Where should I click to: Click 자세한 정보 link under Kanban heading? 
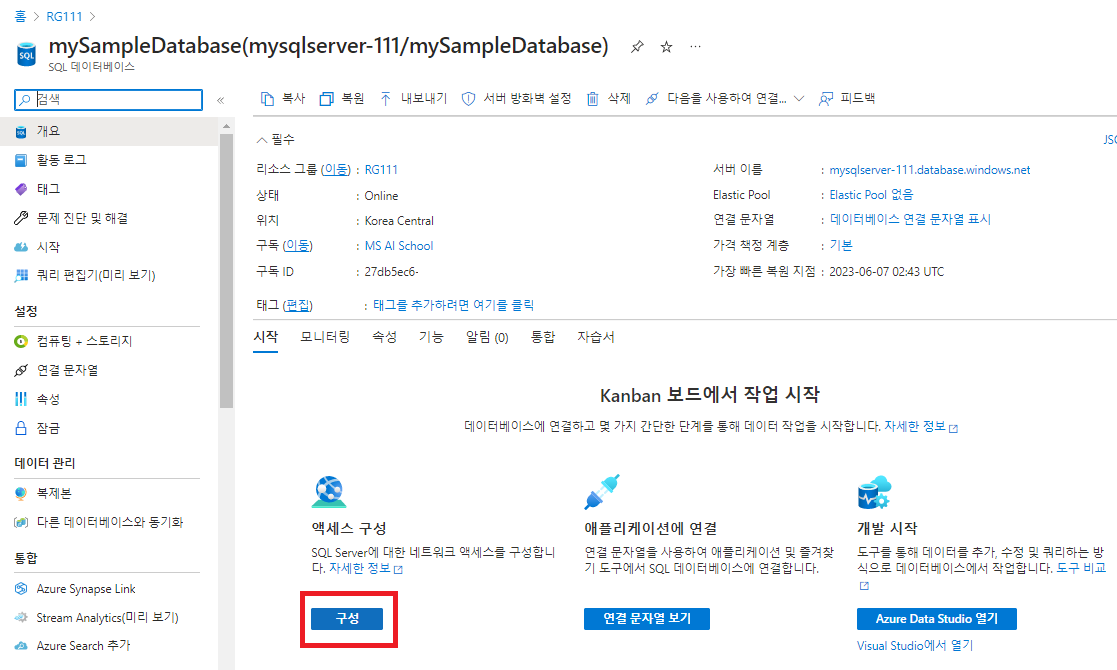[x=920, y=426]
